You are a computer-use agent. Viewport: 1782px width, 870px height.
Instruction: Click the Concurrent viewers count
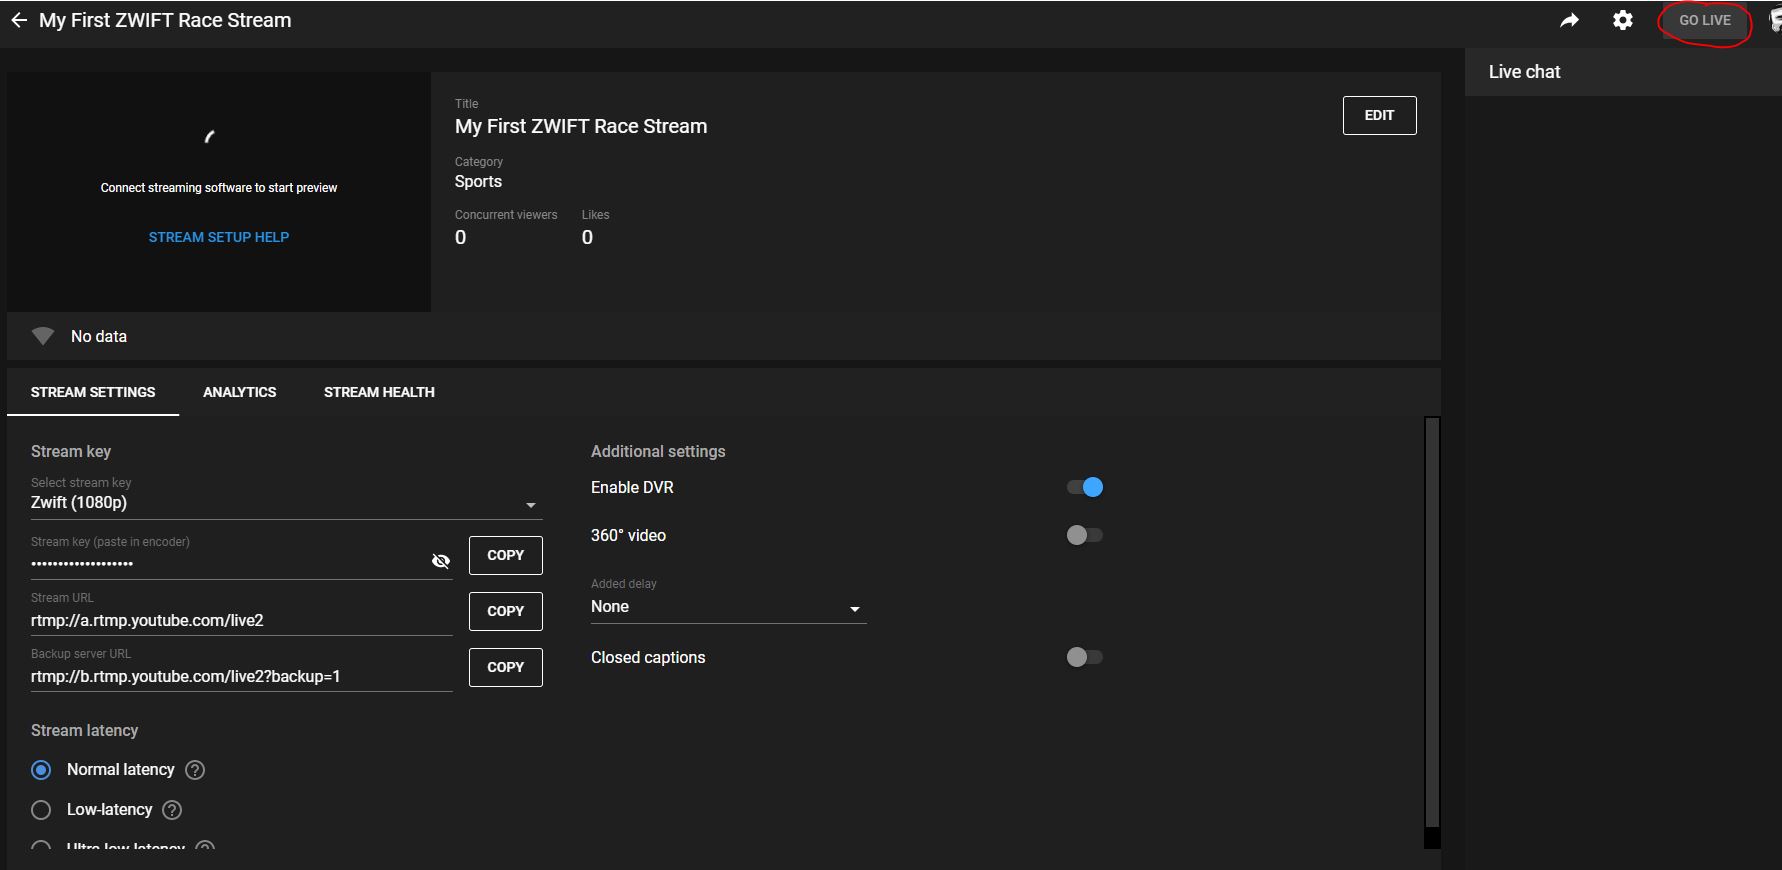tap(460, 238)
